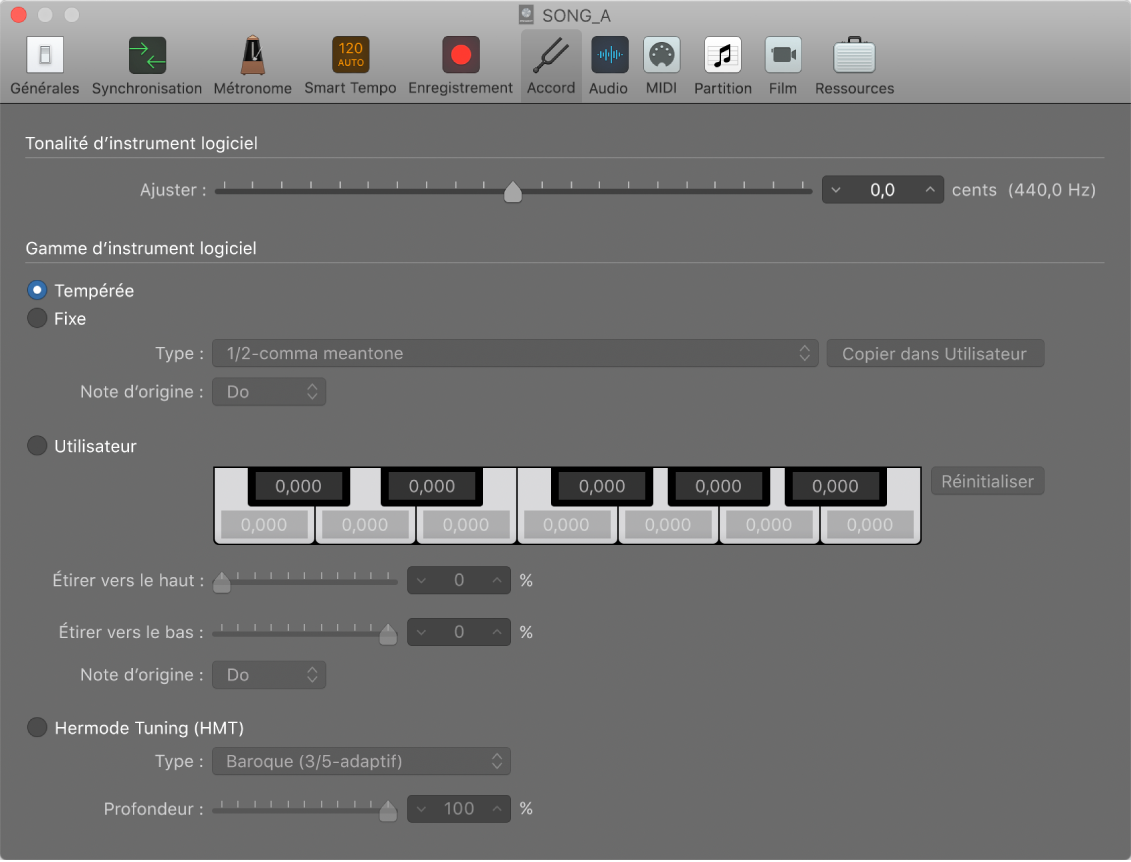Select the Accord tuning fork icon
Image resolution: width=1131 pixels, height=862 pixels.
tap(551, 55)
